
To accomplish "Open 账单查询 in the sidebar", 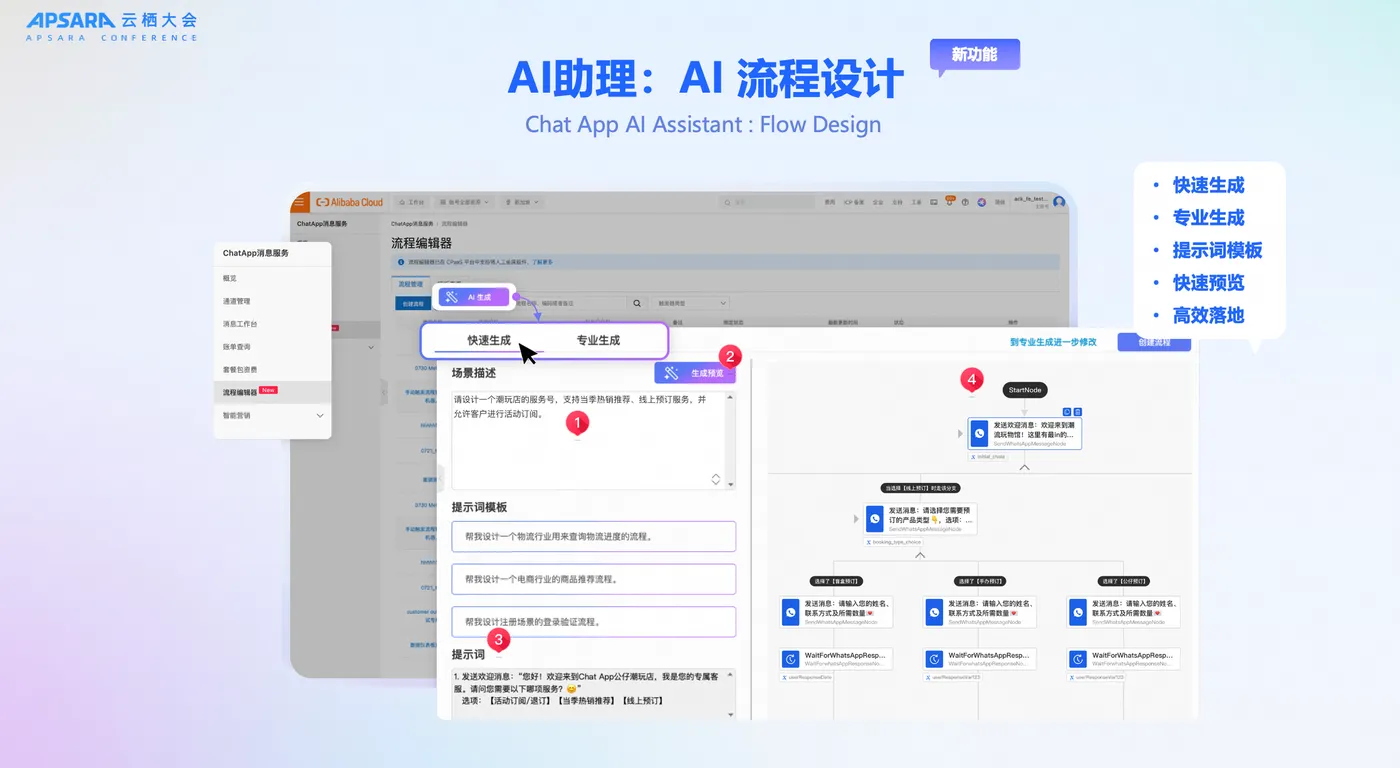I will [x=236, y=347].
